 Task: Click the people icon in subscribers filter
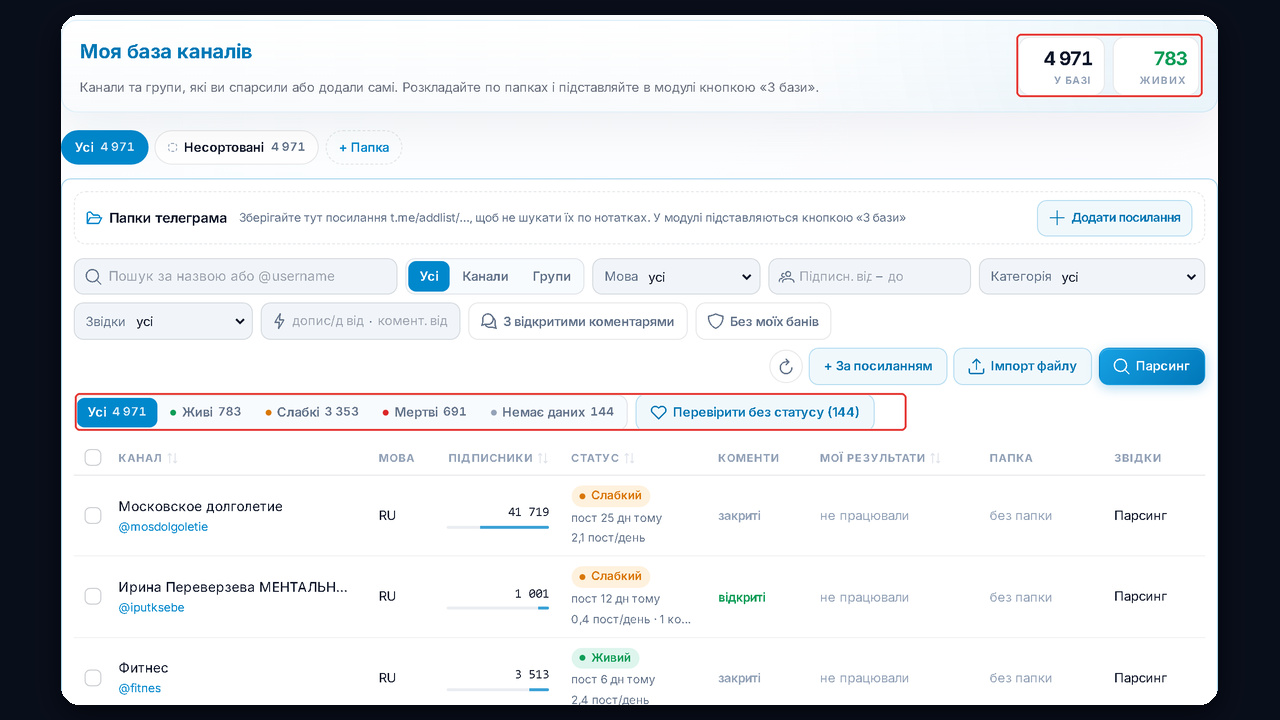click(x=787, y=277)
